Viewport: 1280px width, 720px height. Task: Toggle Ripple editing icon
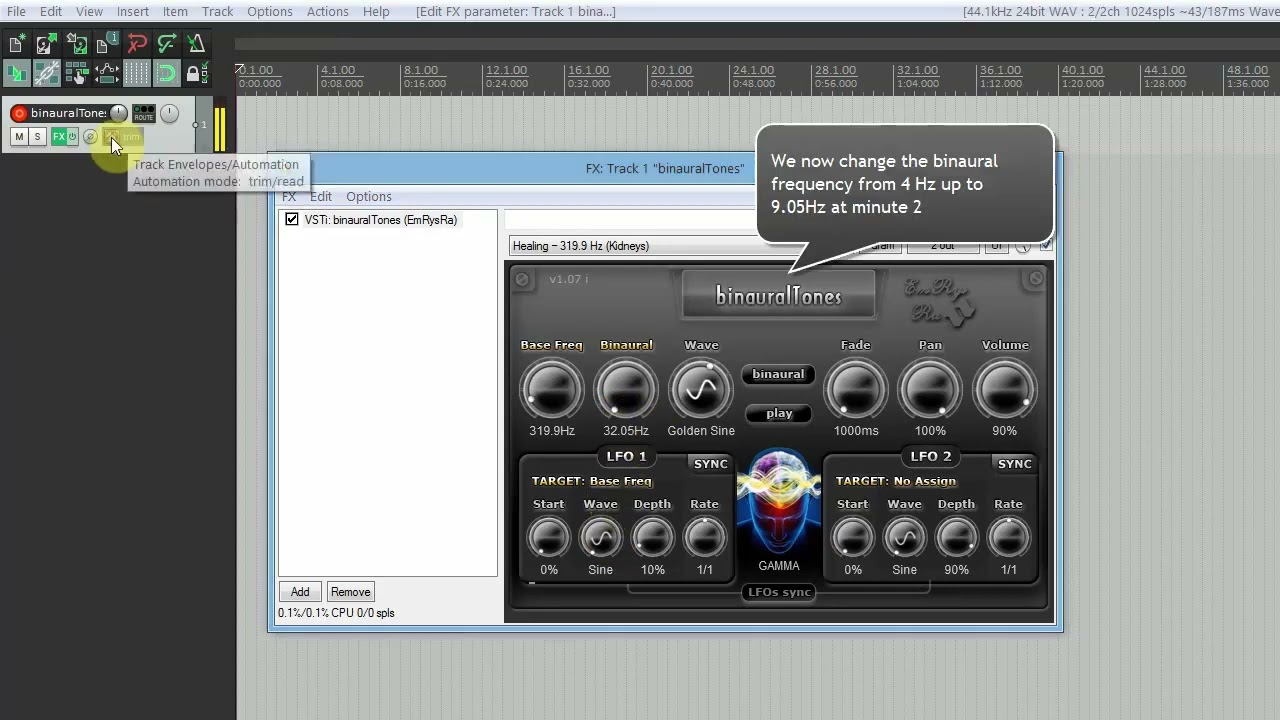tap(77, 73)
